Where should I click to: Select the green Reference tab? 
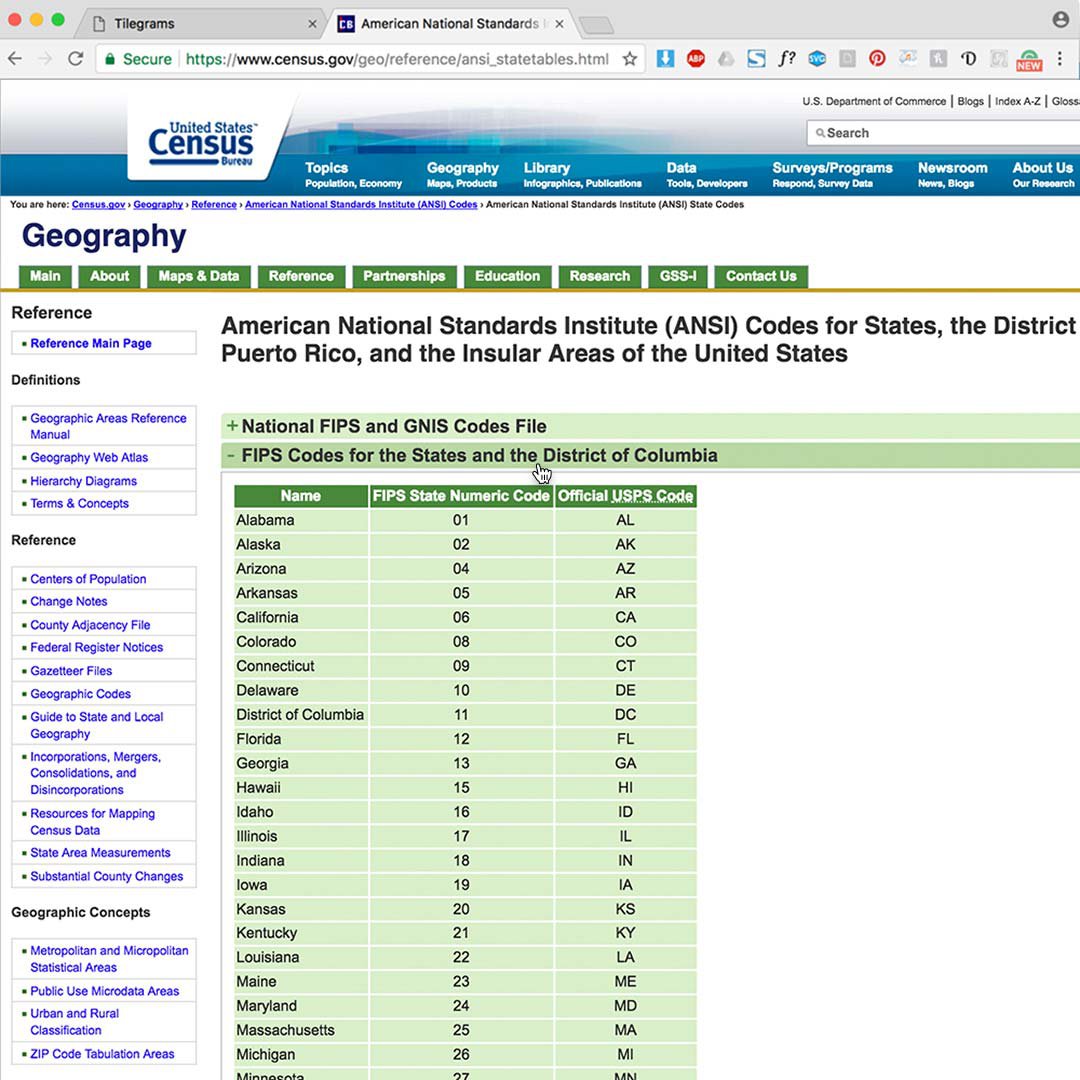pyautogui.click(x=301, y=276)
